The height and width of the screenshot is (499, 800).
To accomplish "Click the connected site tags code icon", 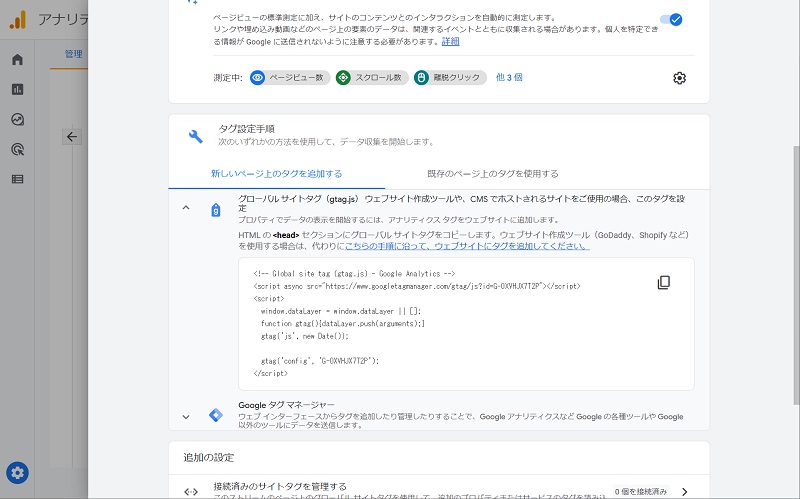I will [x=191, y=491].
